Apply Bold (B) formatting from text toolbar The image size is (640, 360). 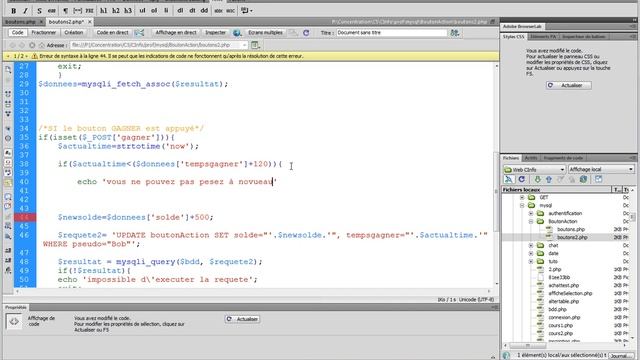pos(13,11)
